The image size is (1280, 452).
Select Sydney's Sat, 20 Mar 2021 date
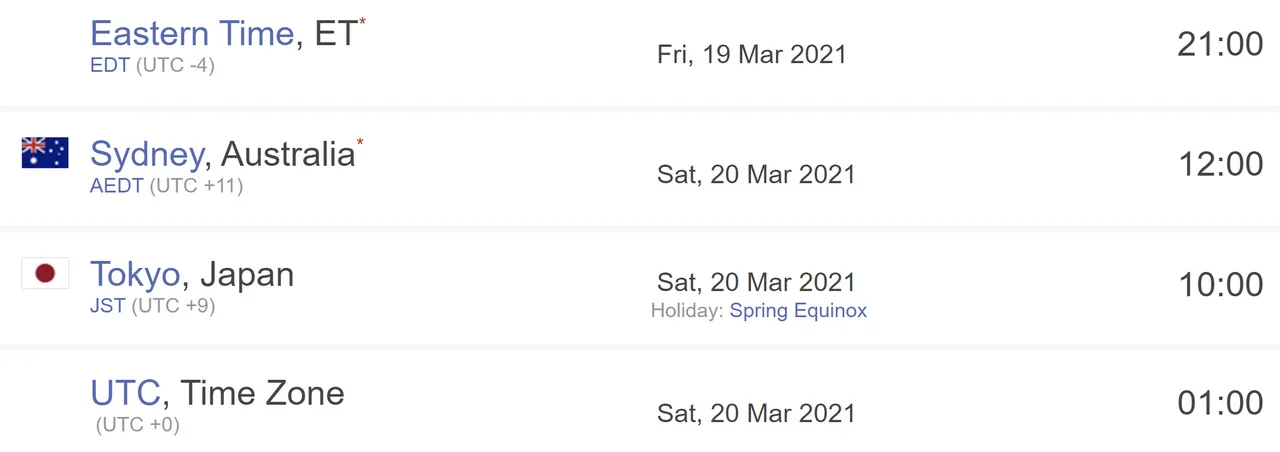pyautogui.click(x=756, y=174)
